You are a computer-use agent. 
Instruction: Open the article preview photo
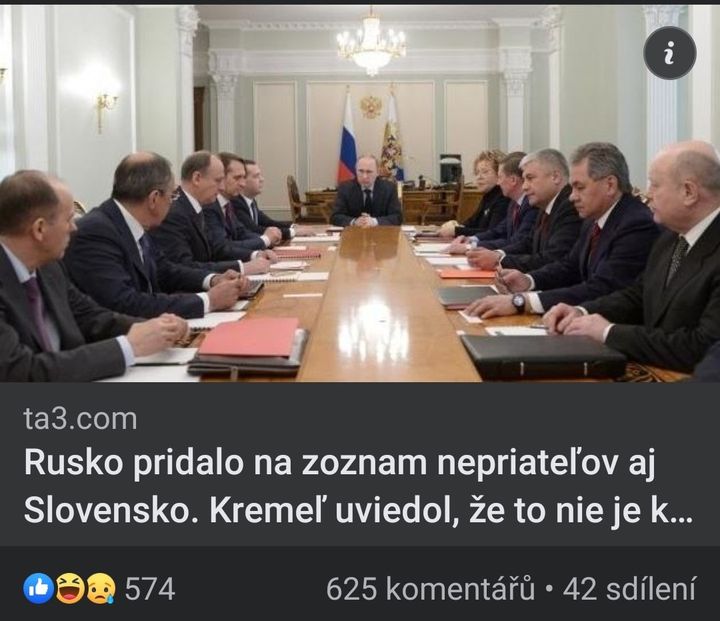(360, 193)
